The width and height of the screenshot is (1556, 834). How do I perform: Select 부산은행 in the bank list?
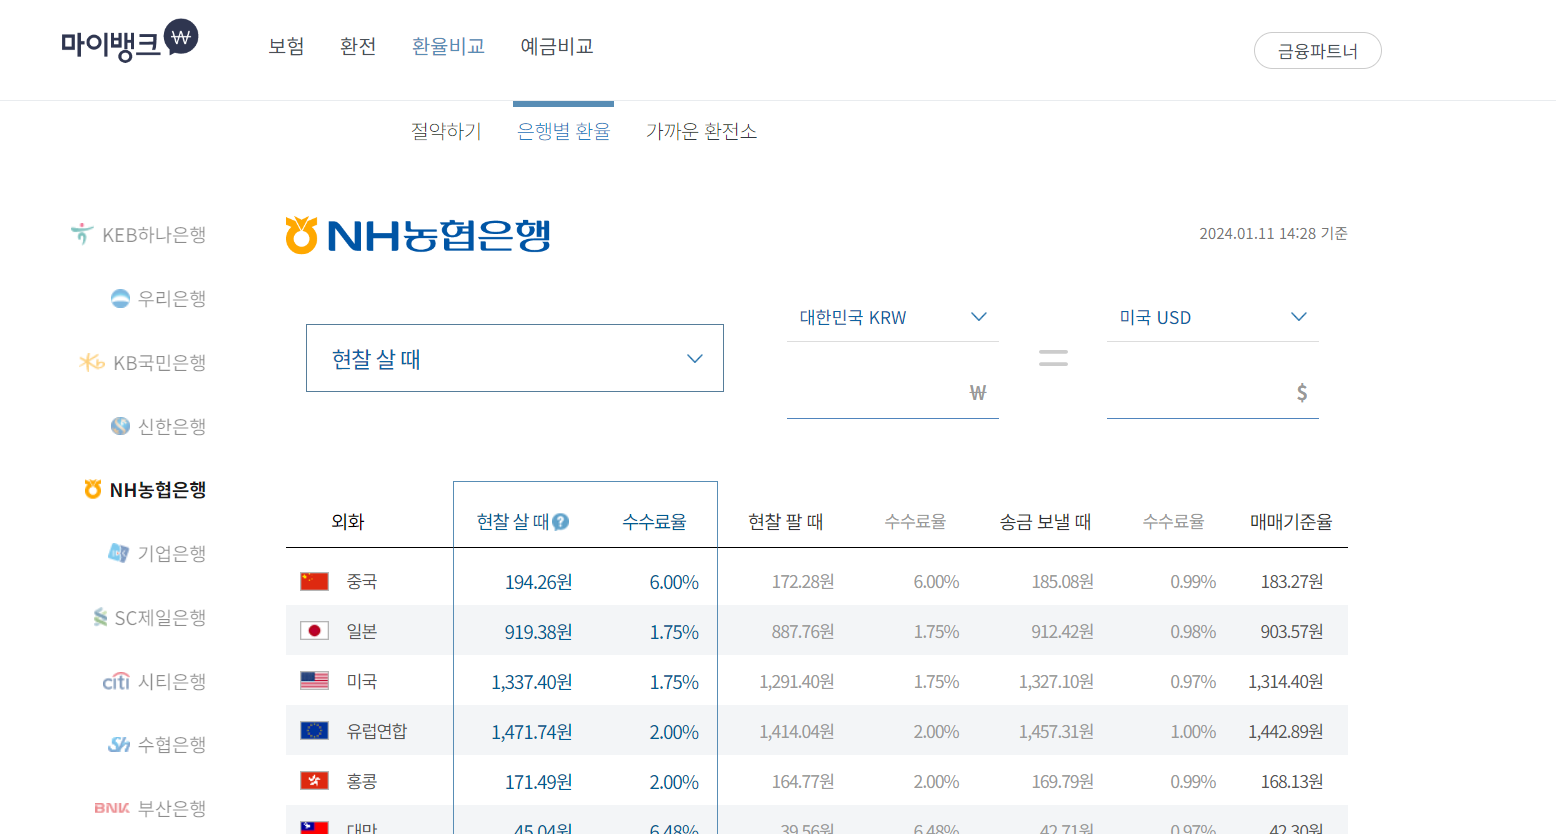(172, 809)
